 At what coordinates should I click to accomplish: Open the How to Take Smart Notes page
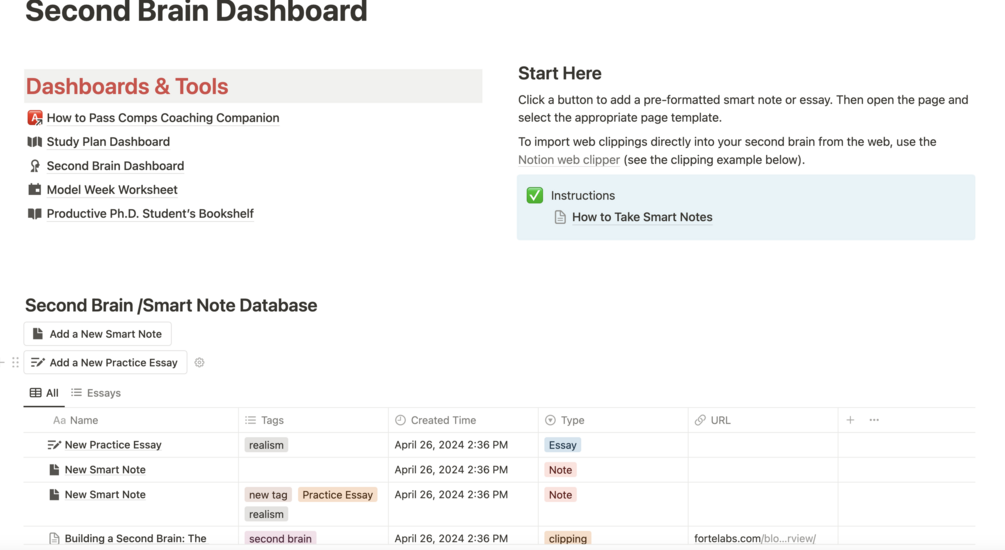click(x=641, y=217)
